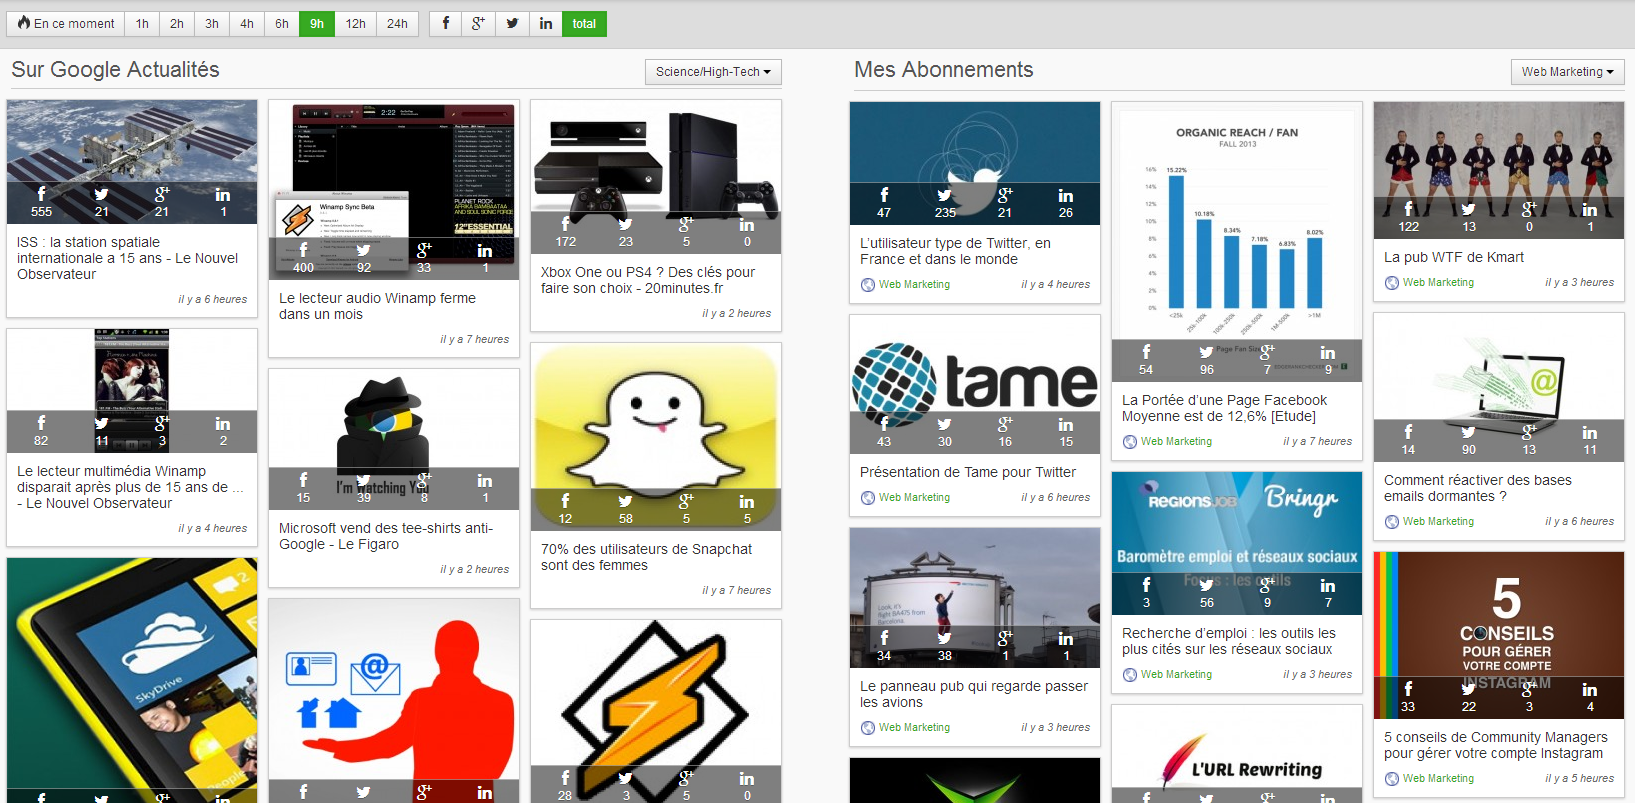Click globe icon under Présentation de Tame
1635x803 pixels.
tap(868, 498)
